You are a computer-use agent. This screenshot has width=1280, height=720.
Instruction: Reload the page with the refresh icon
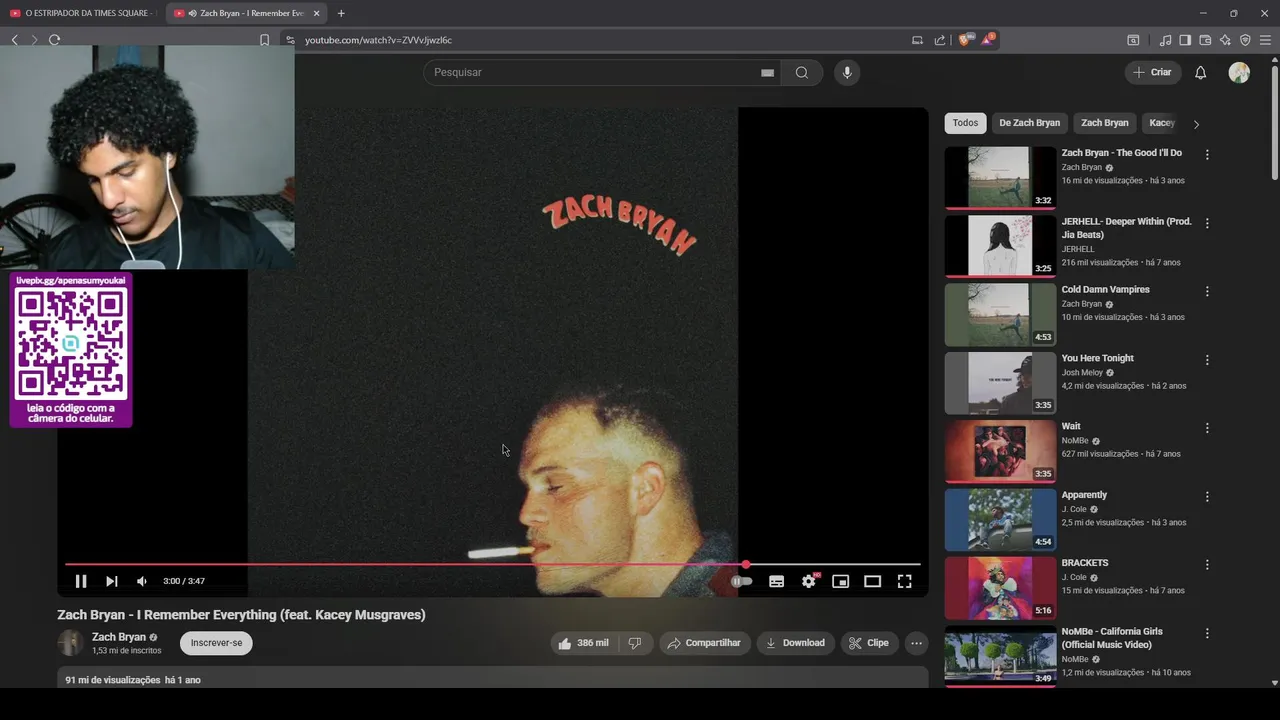click(x=54, y=40)
